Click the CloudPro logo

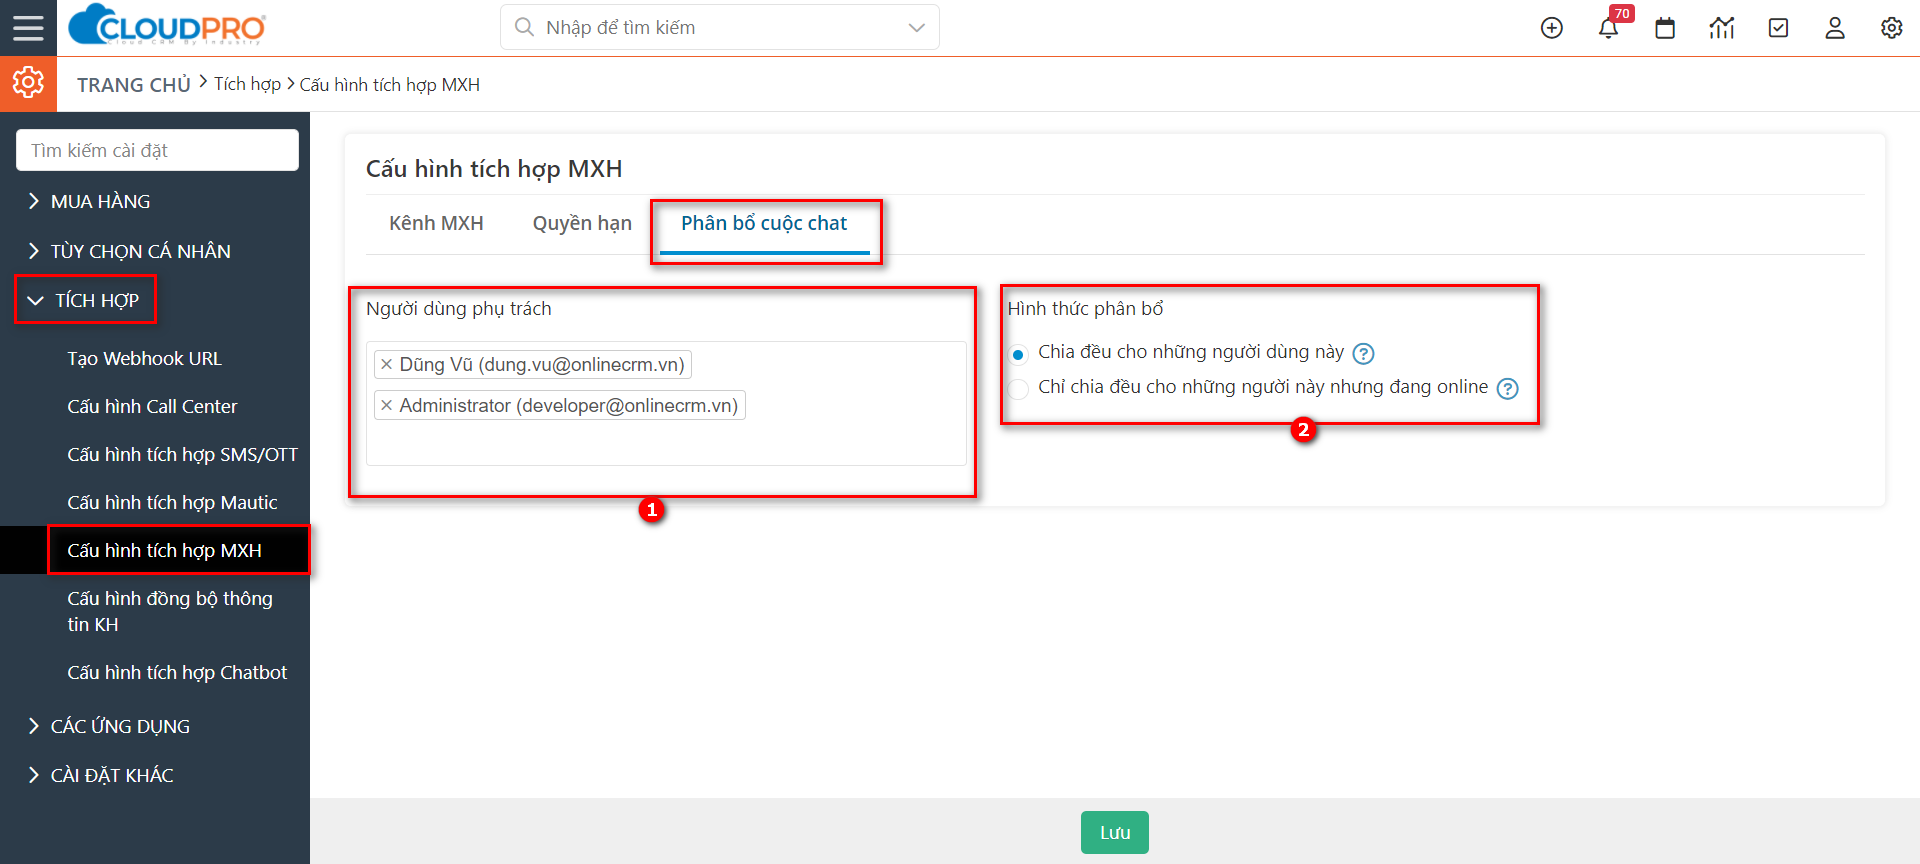tap(167, 25)
